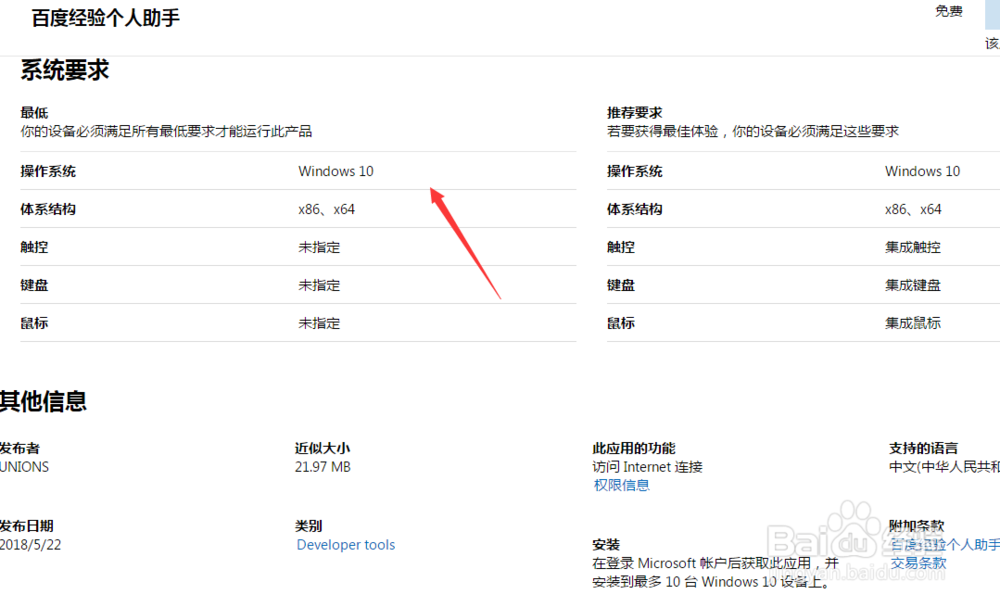1000x607 pixels.
Task: Click the 最低 requirements heading
Action: point(34,113)
